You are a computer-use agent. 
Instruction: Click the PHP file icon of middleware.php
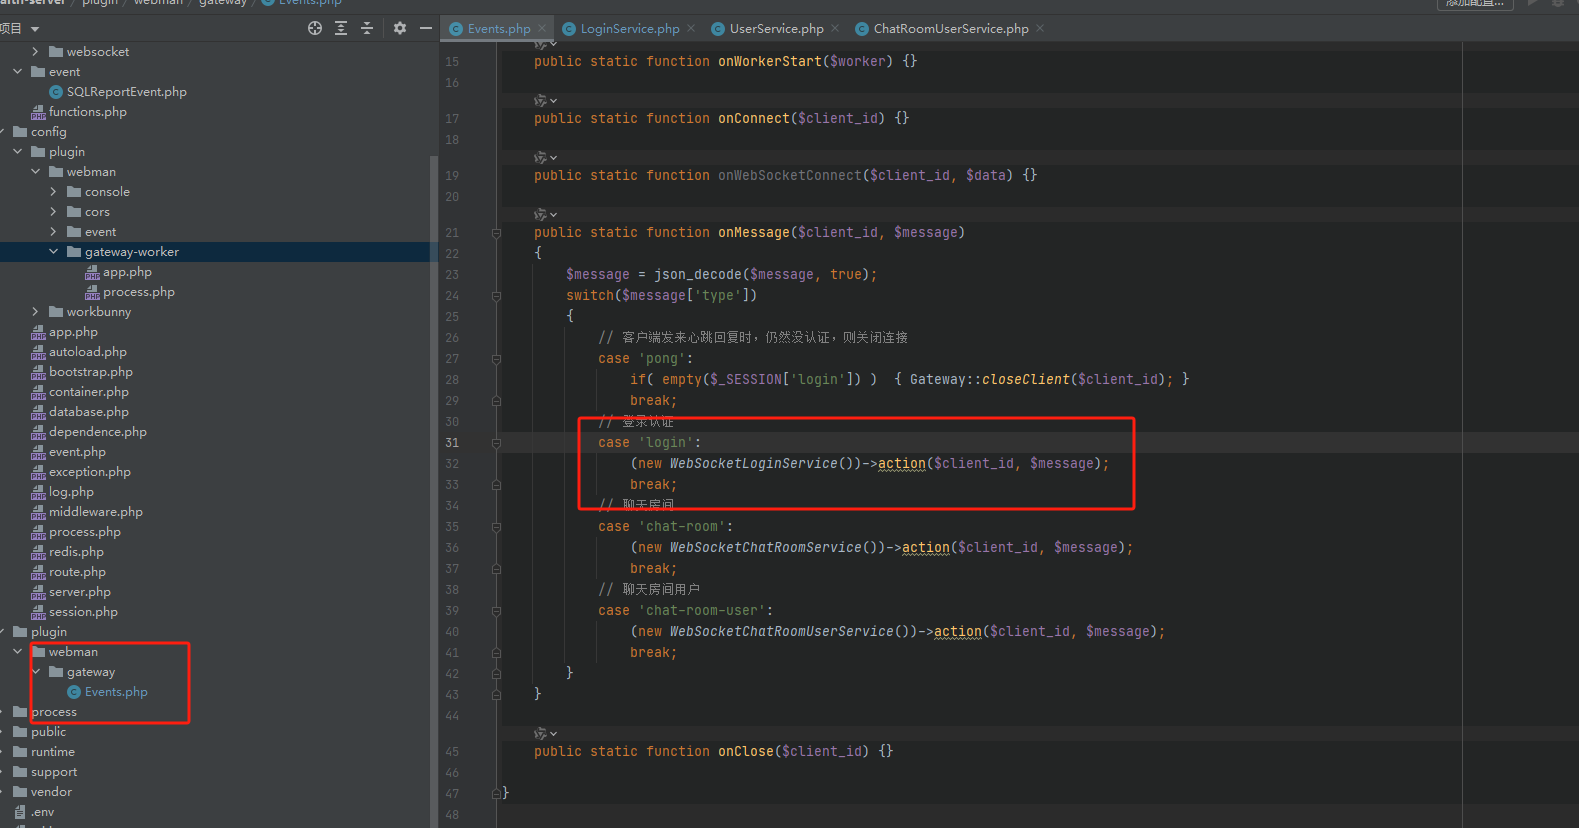tap(38, 512)
